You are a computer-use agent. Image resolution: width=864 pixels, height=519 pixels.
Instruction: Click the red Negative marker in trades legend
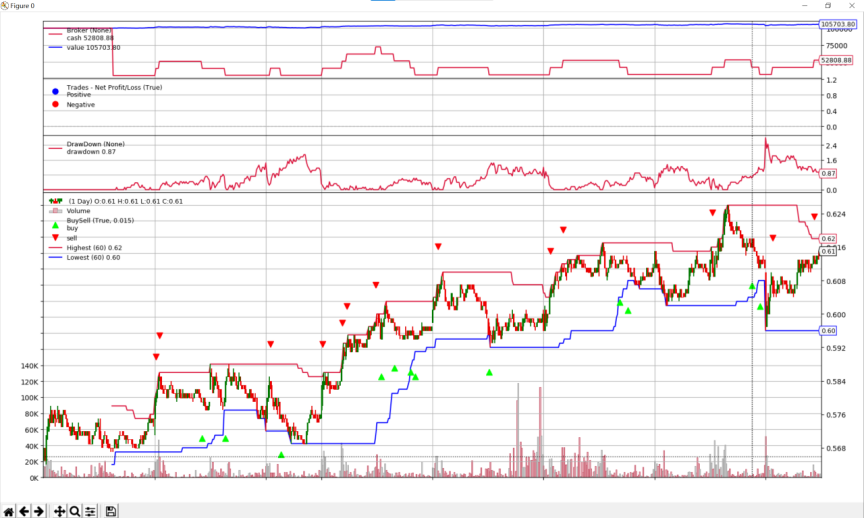pos(55,104)
